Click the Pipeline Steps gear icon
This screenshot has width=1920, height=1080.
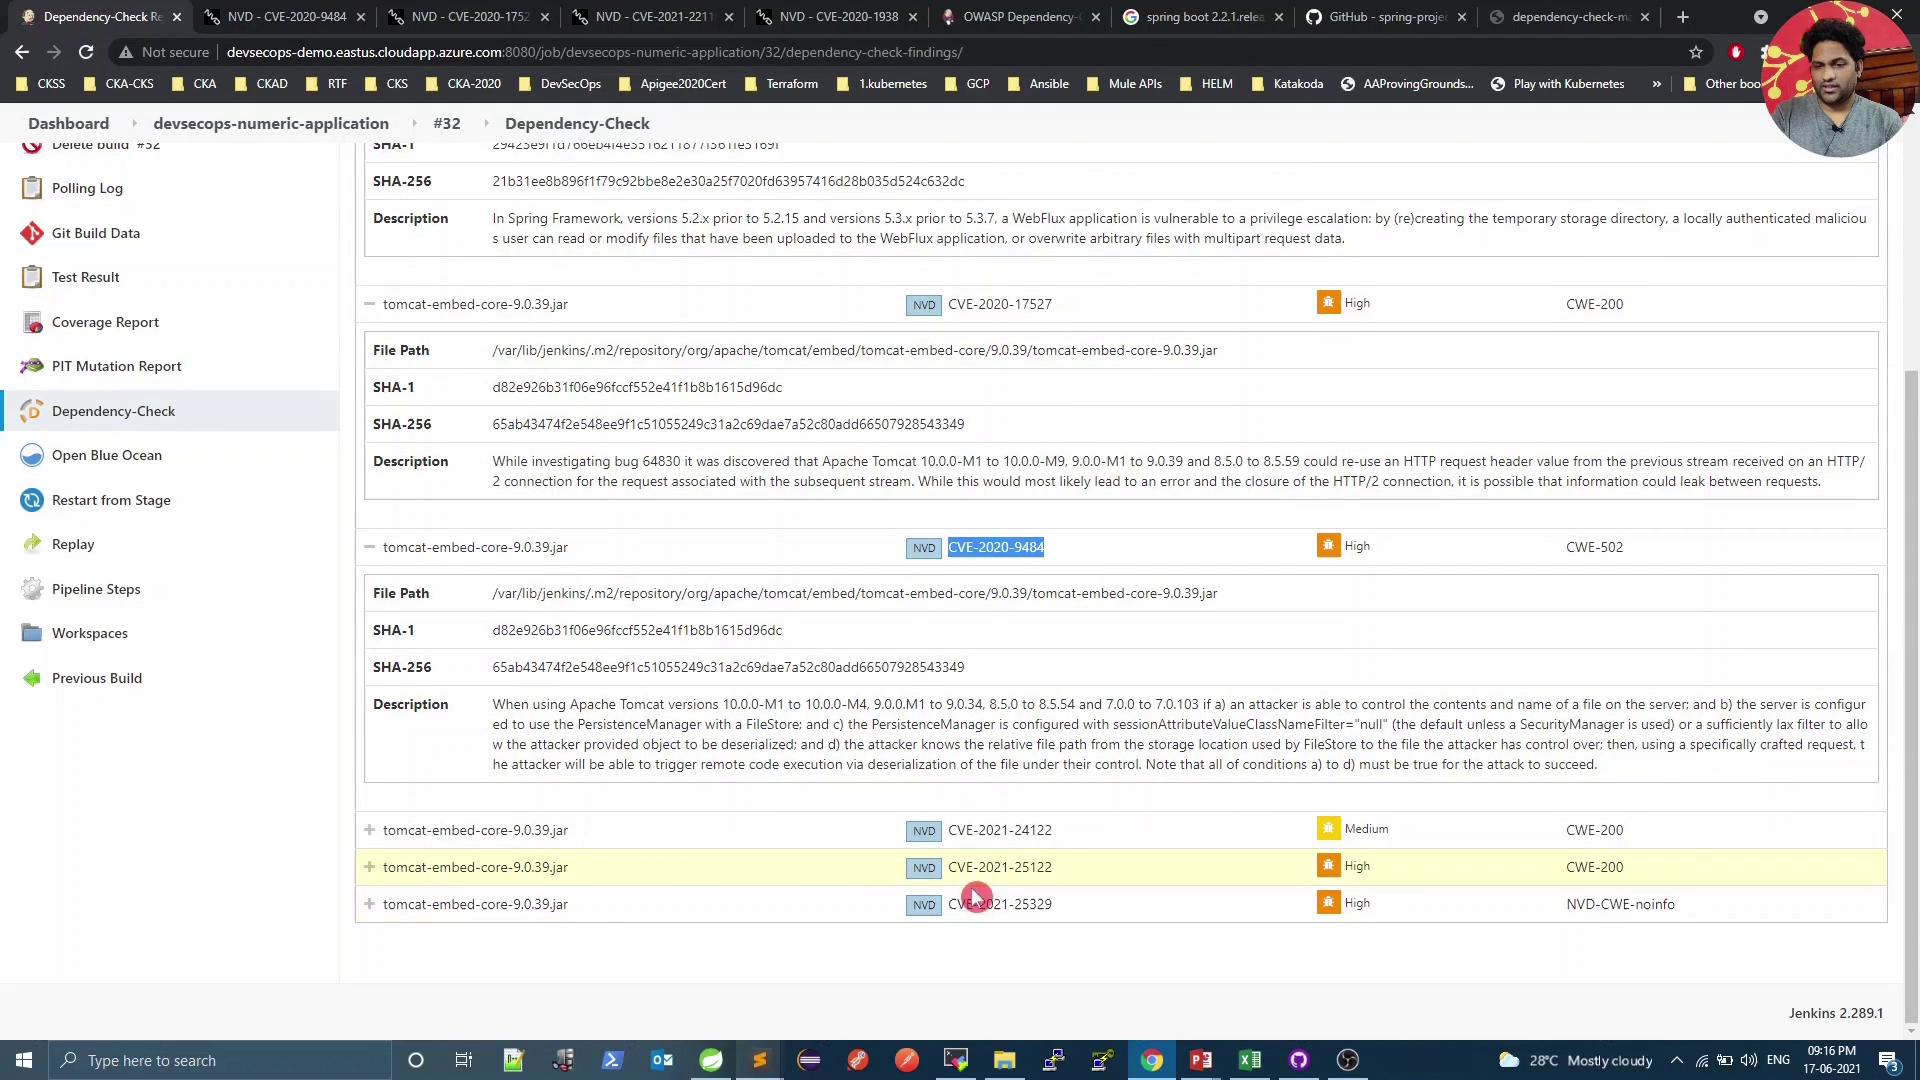[x=32, y=589]
